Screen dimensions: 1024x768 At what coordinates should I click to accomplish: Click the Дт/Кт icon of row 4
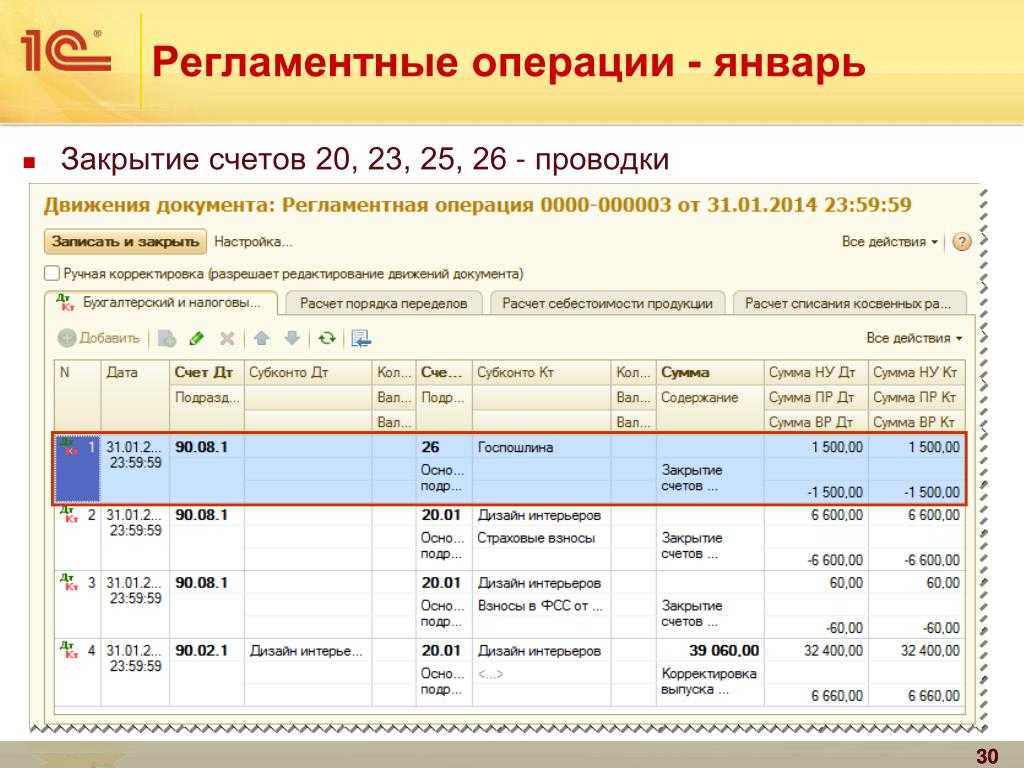[68, 650]
